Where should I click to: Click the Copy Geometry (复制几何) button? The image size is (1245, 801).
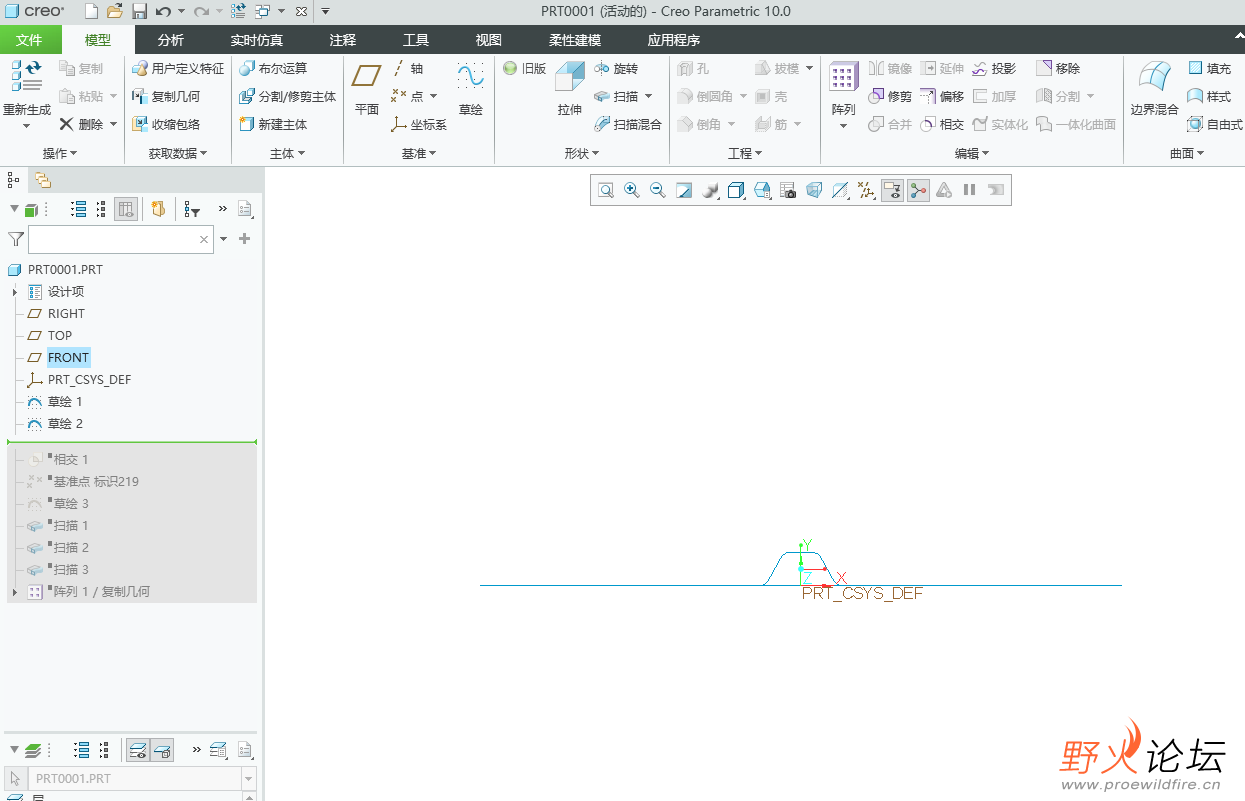point(166,96)
